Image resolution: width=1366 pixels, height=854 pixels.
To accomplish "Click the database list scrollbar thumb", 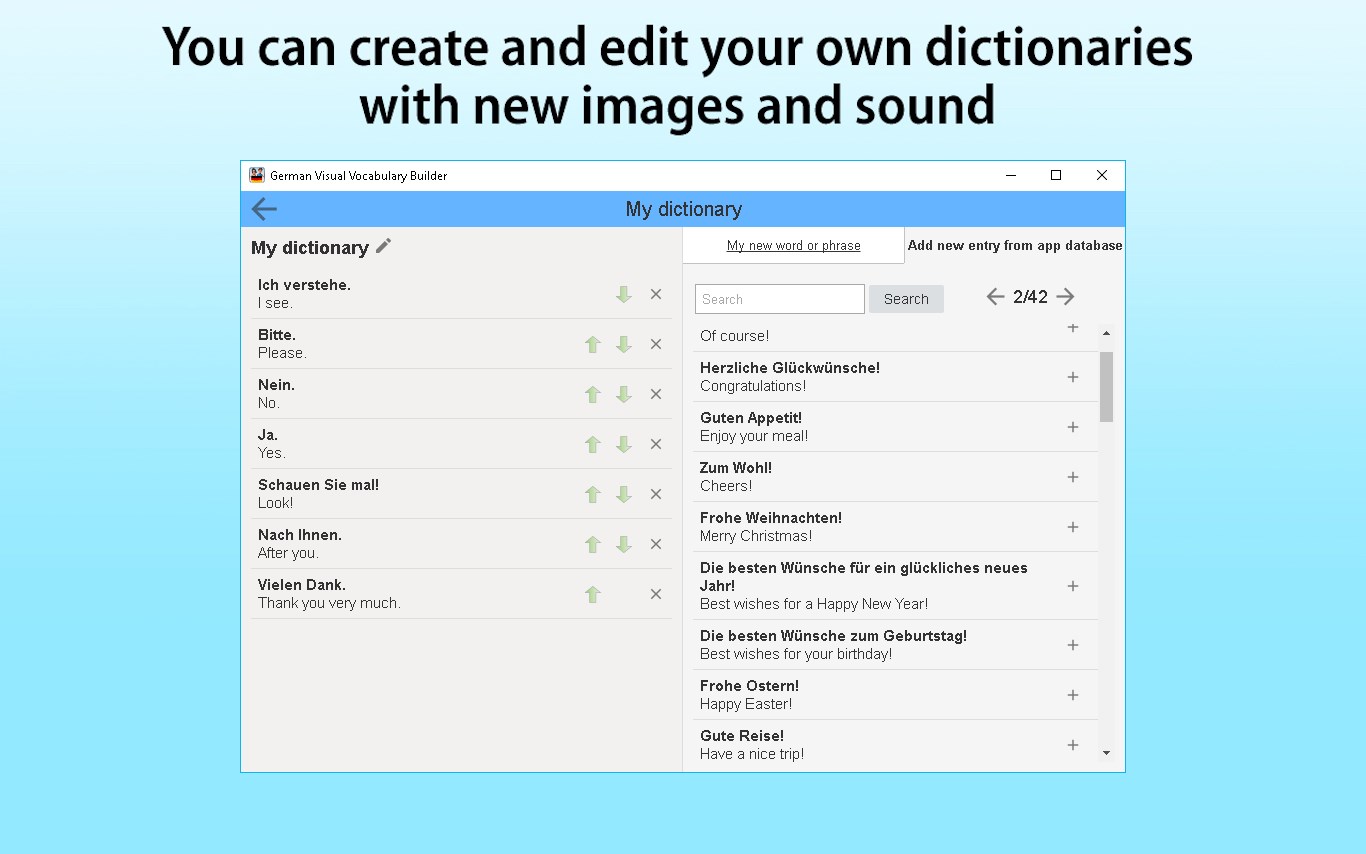I will (x=1106, y=386).
